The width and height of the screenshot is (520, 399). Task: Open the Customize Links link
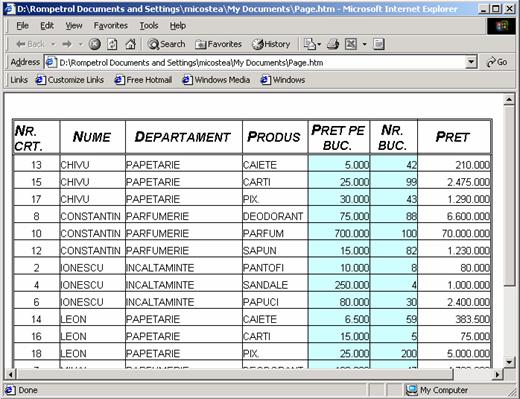[70, 80]
